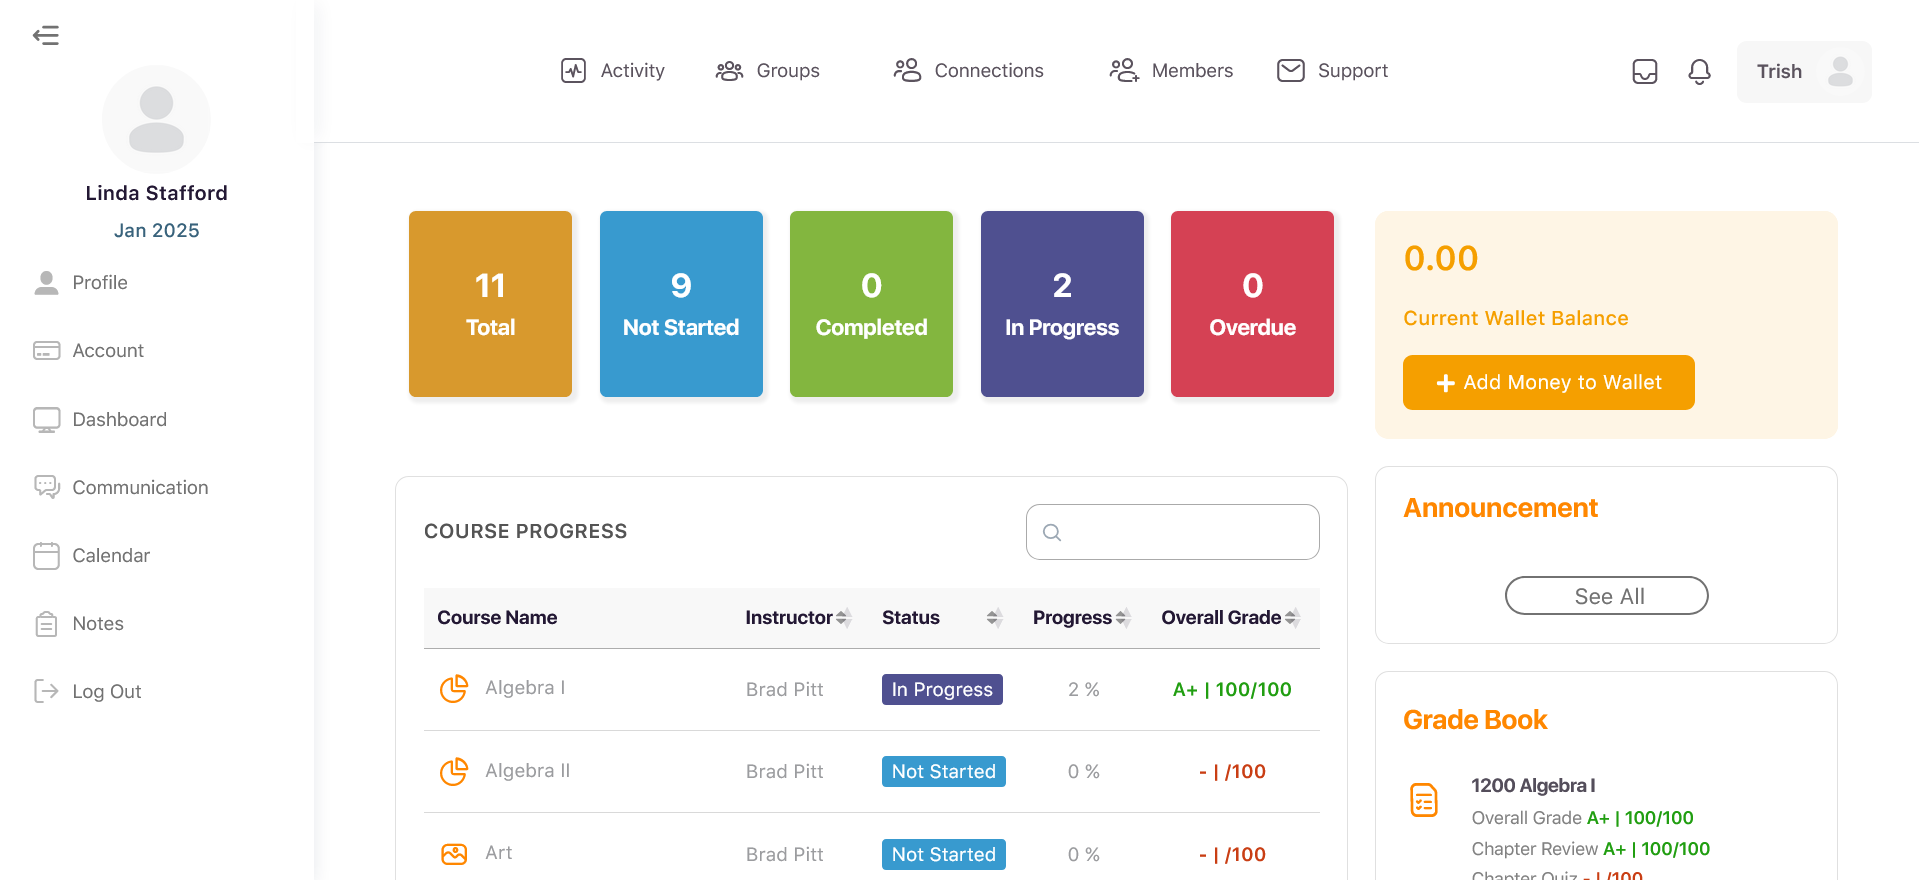Click the notification bell icon

(1699, 71)
